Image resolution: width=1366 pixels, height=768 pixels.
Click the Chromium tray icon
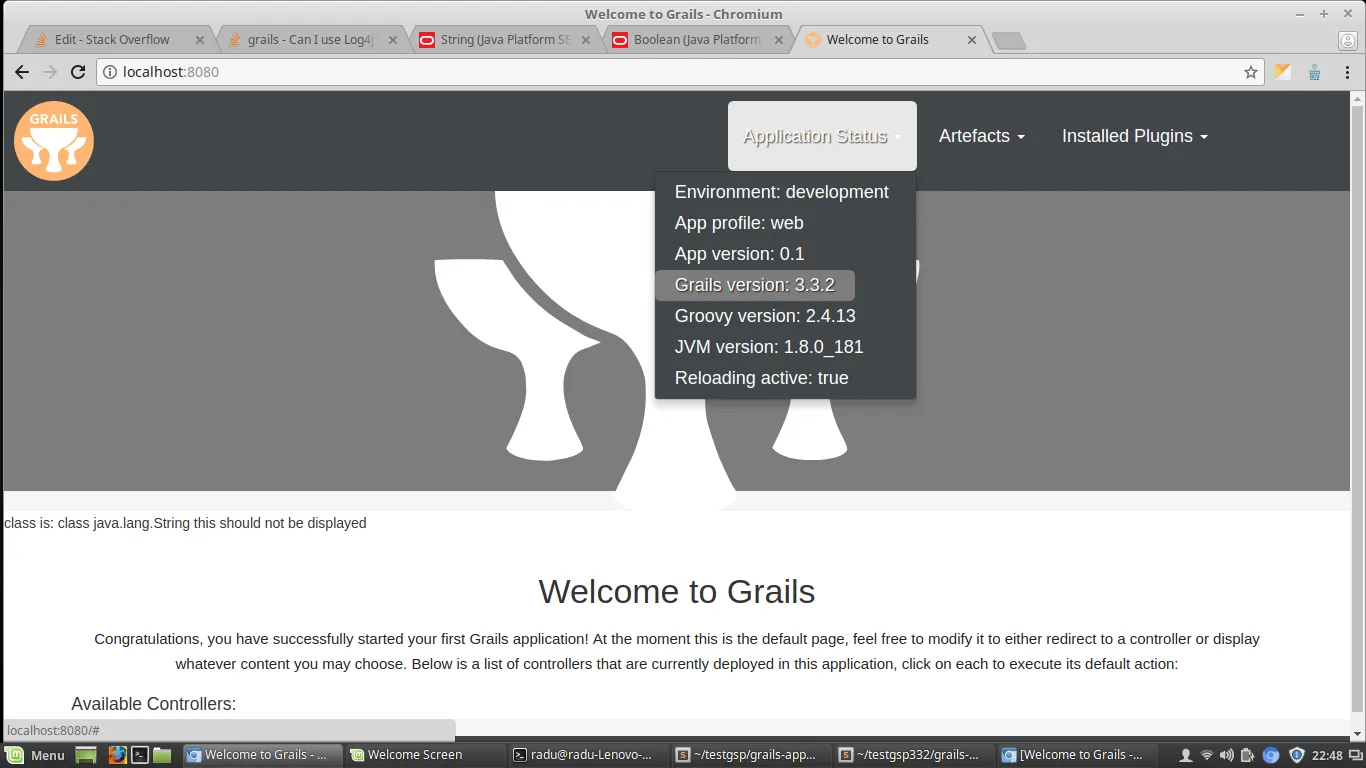1271,755
